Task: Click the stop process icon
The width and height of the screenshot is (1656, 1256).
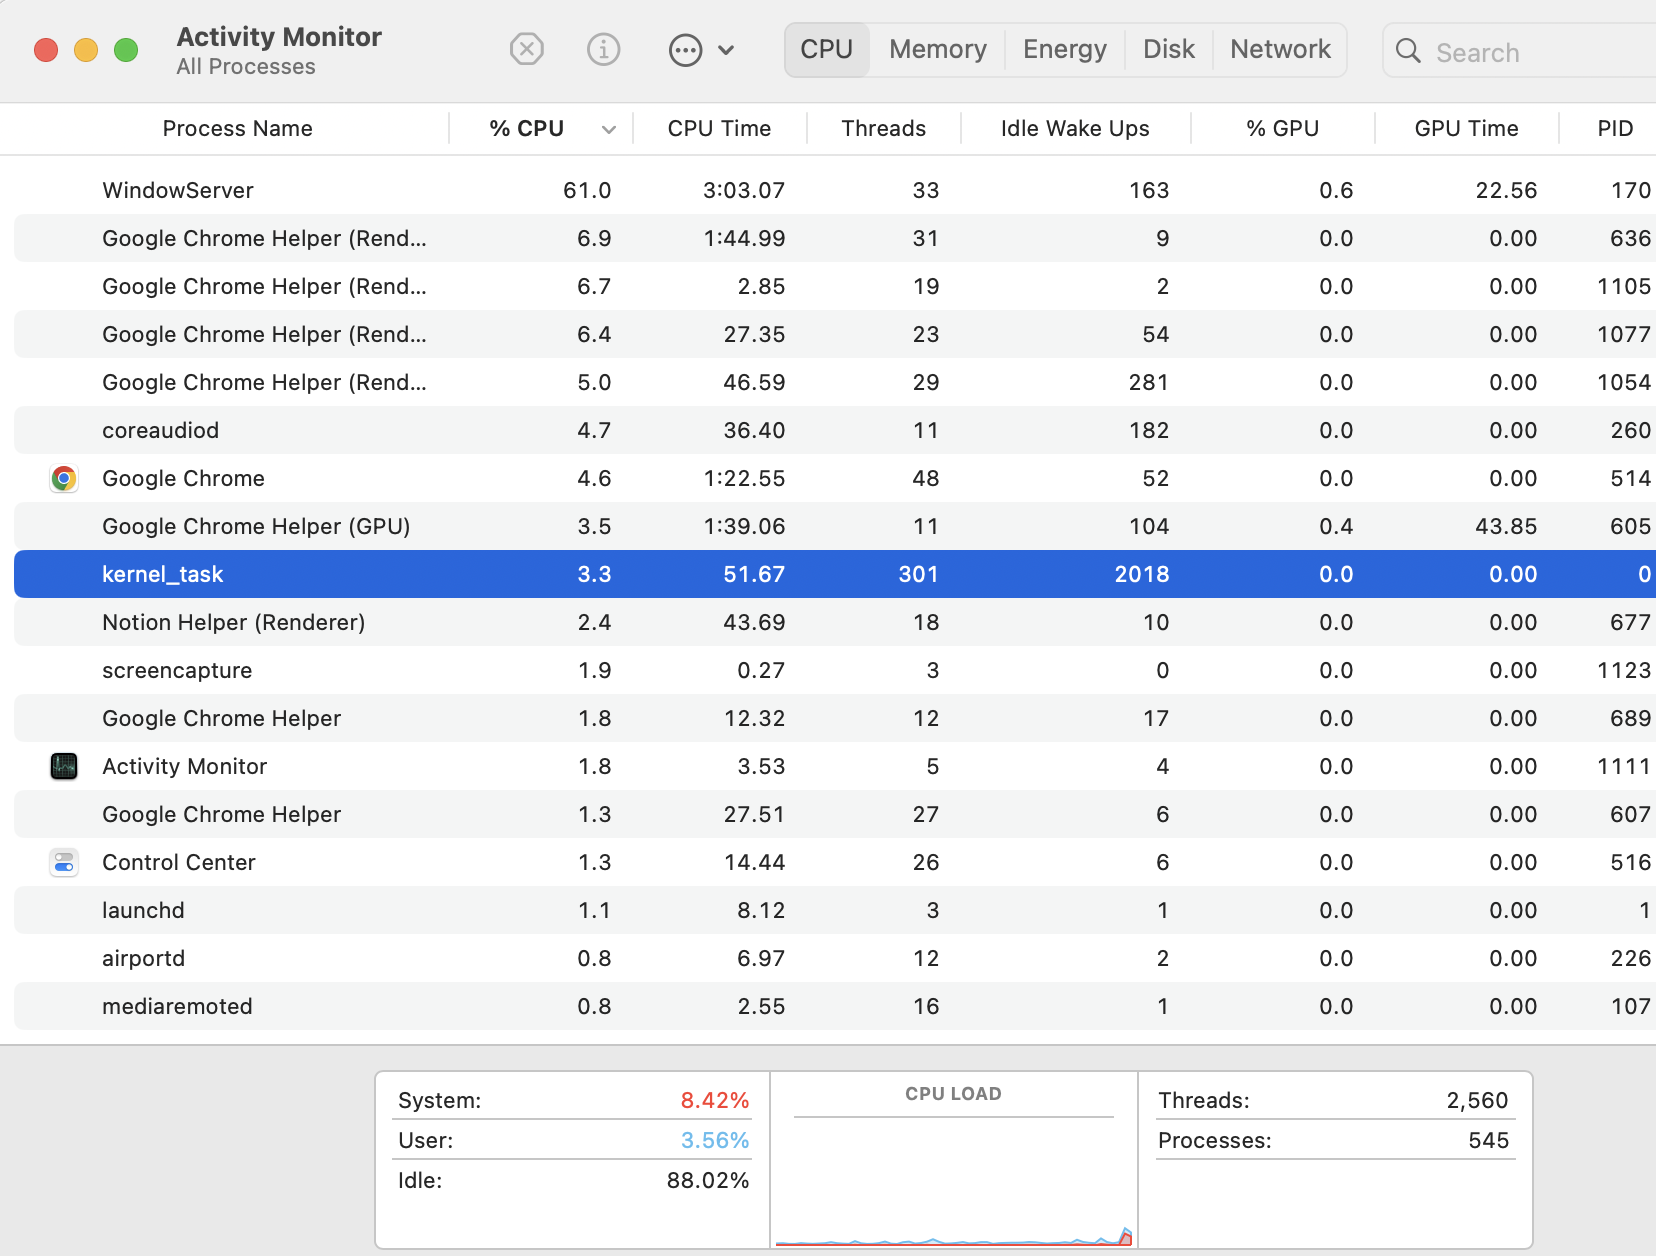Action: (x=526, y=49)
